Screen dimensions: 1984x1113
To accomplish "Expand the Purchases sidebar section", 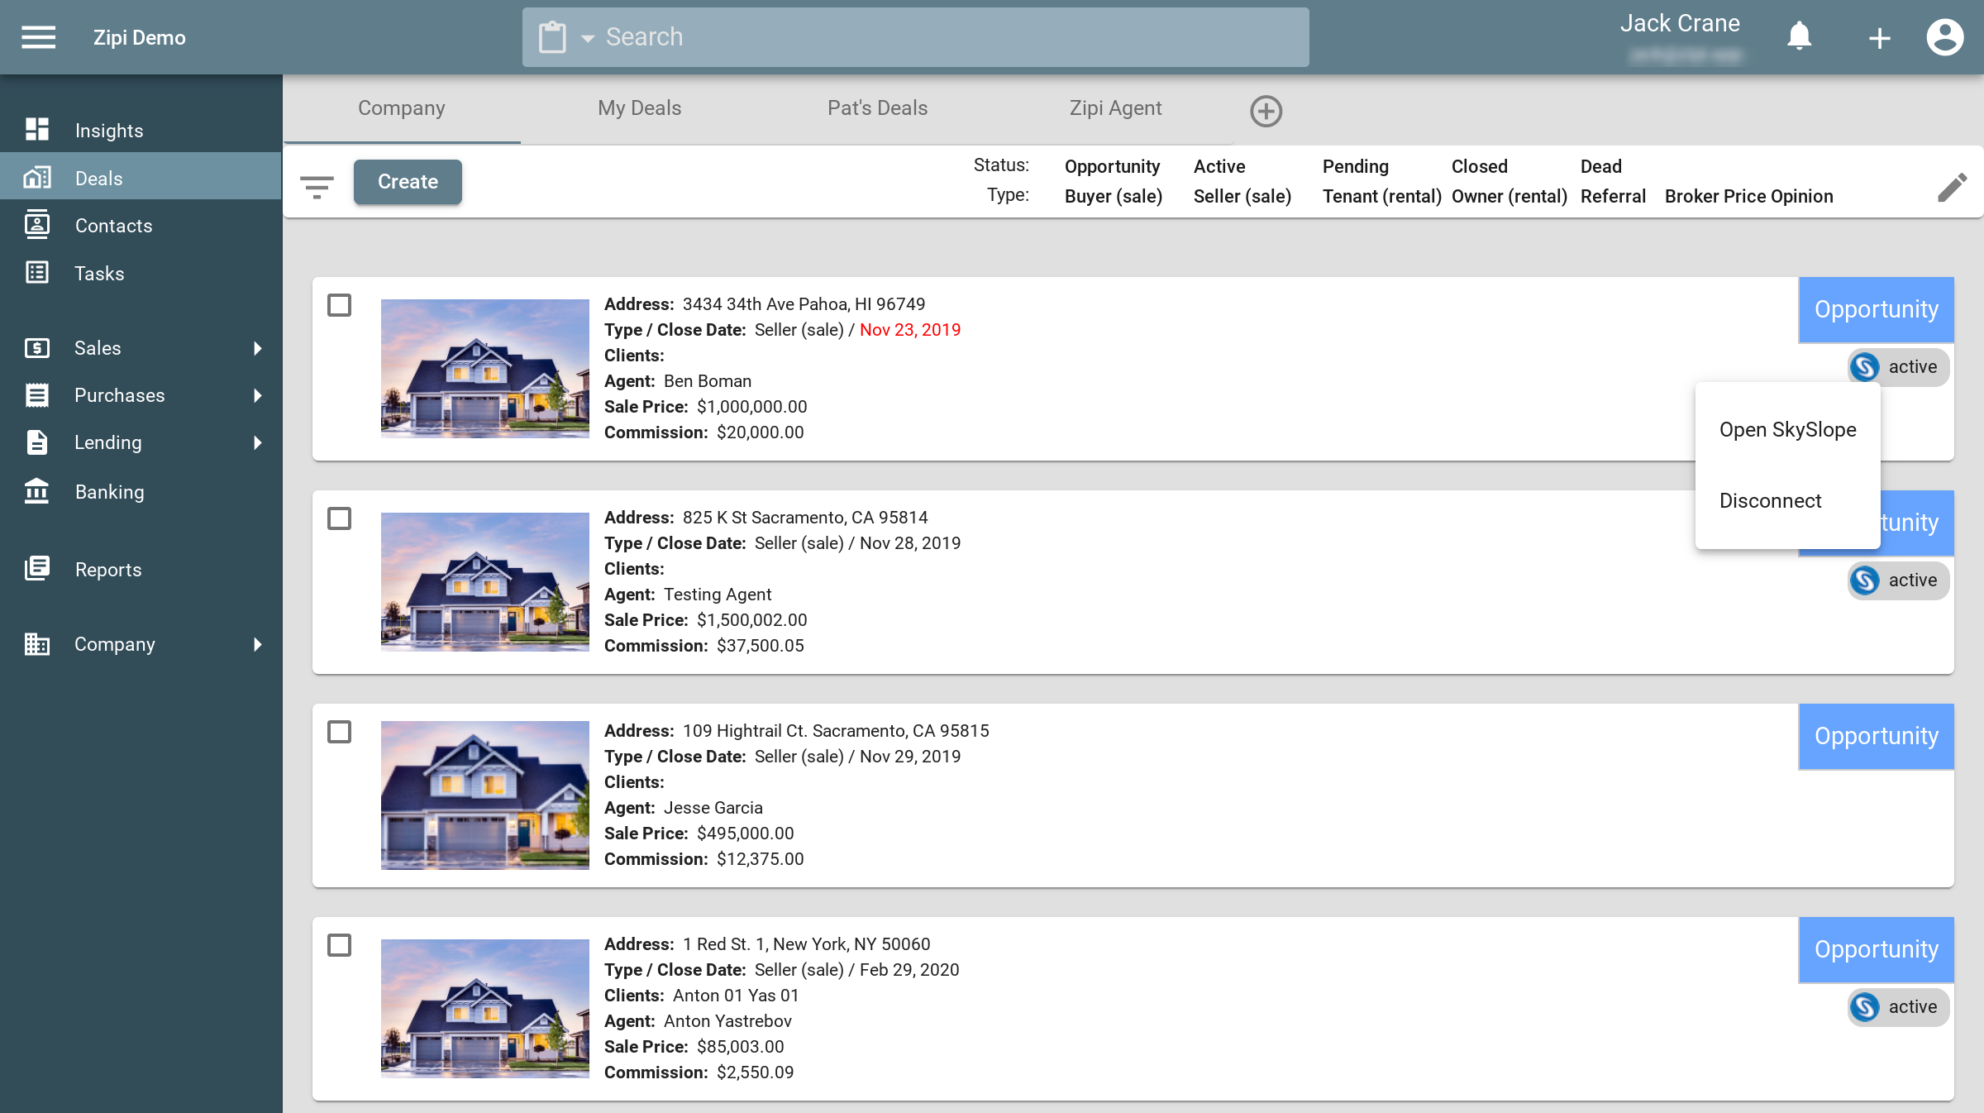I will pos(119,395).
